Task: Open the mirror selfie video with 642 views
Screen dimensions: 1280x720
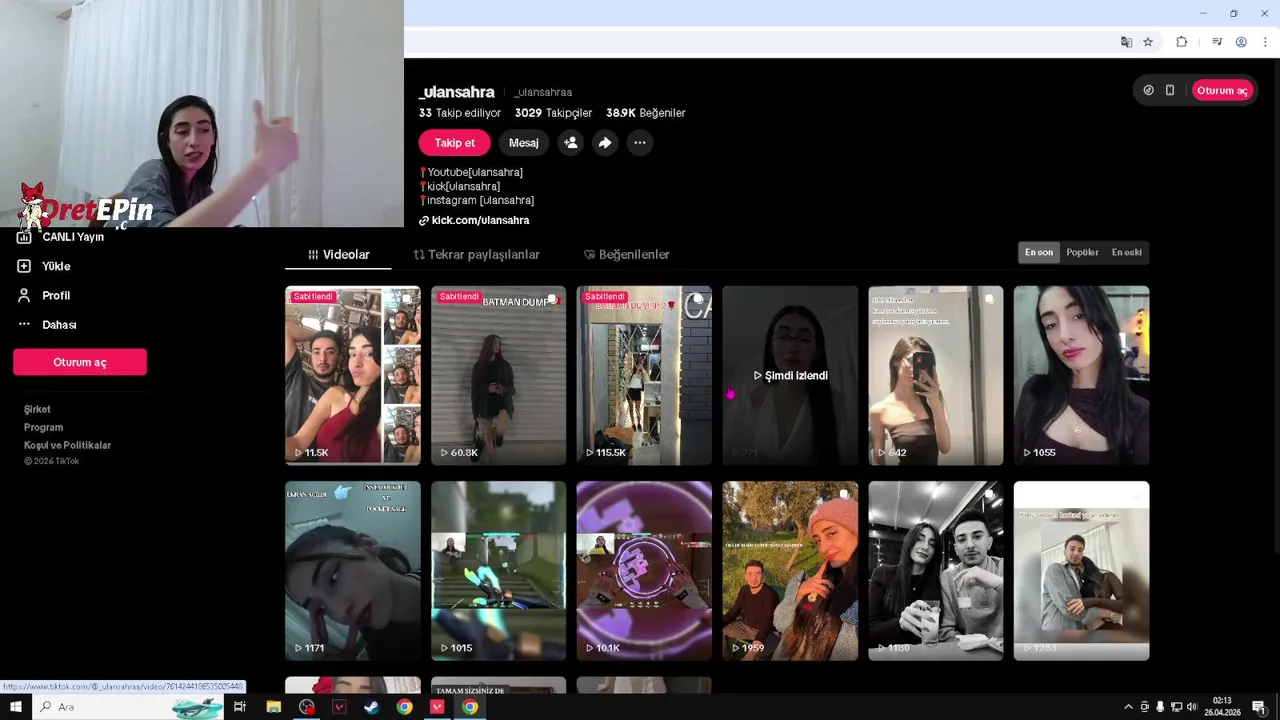Action: tap(935, 375)
